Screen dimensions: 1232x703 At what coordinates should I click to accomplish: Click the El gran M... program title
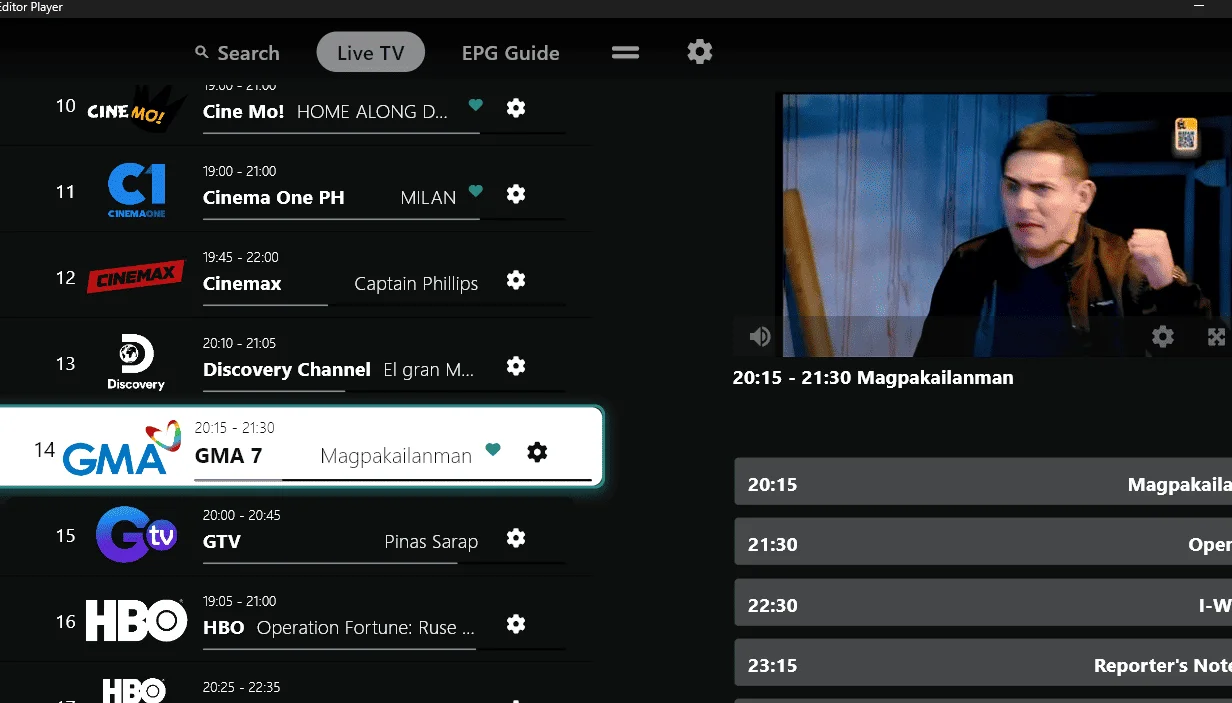pyautogui.click(x=430, y=370)
